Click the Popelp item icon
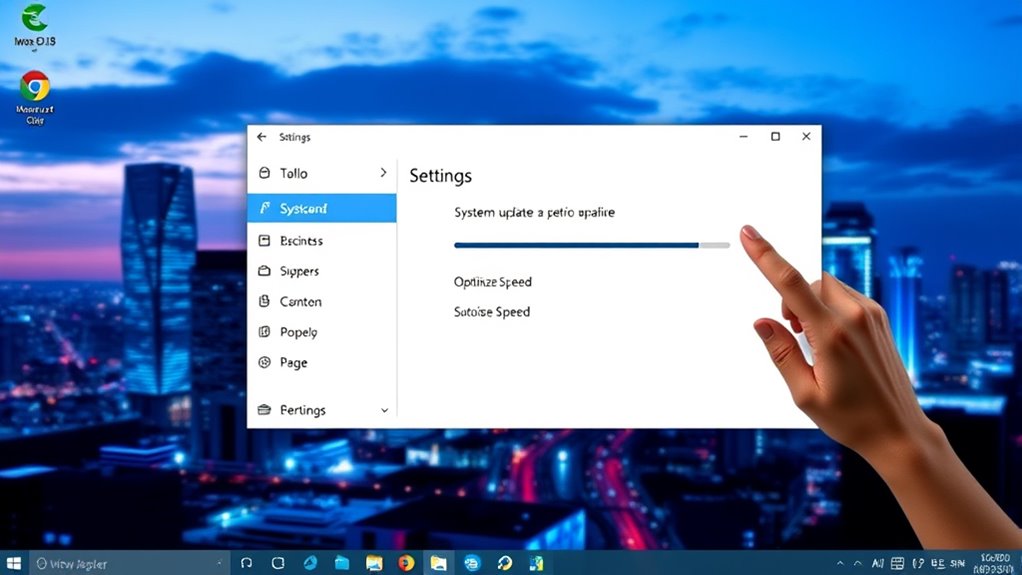This screenshot has height=575, width=1022. (x=264, y=332)
